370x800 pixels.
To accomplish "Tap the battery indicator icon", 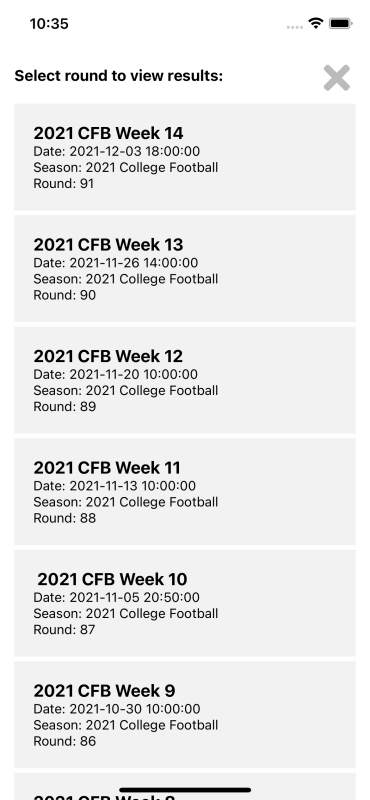I will (x=340, y=23).
